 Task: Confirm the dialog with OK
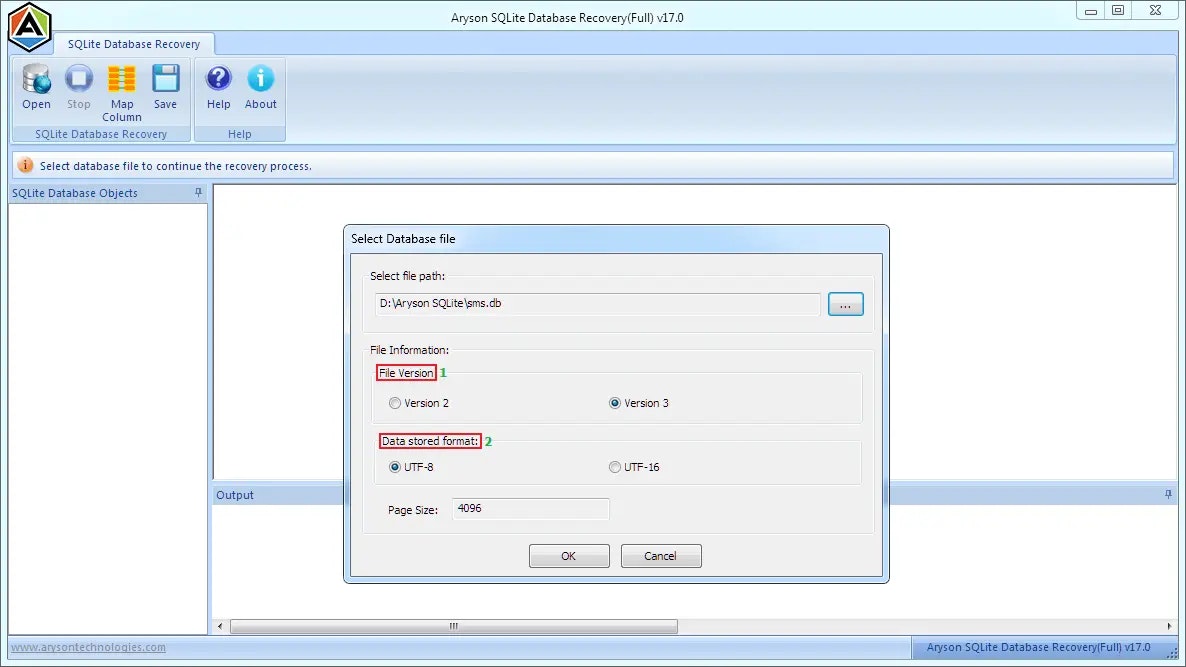[569, 556]
